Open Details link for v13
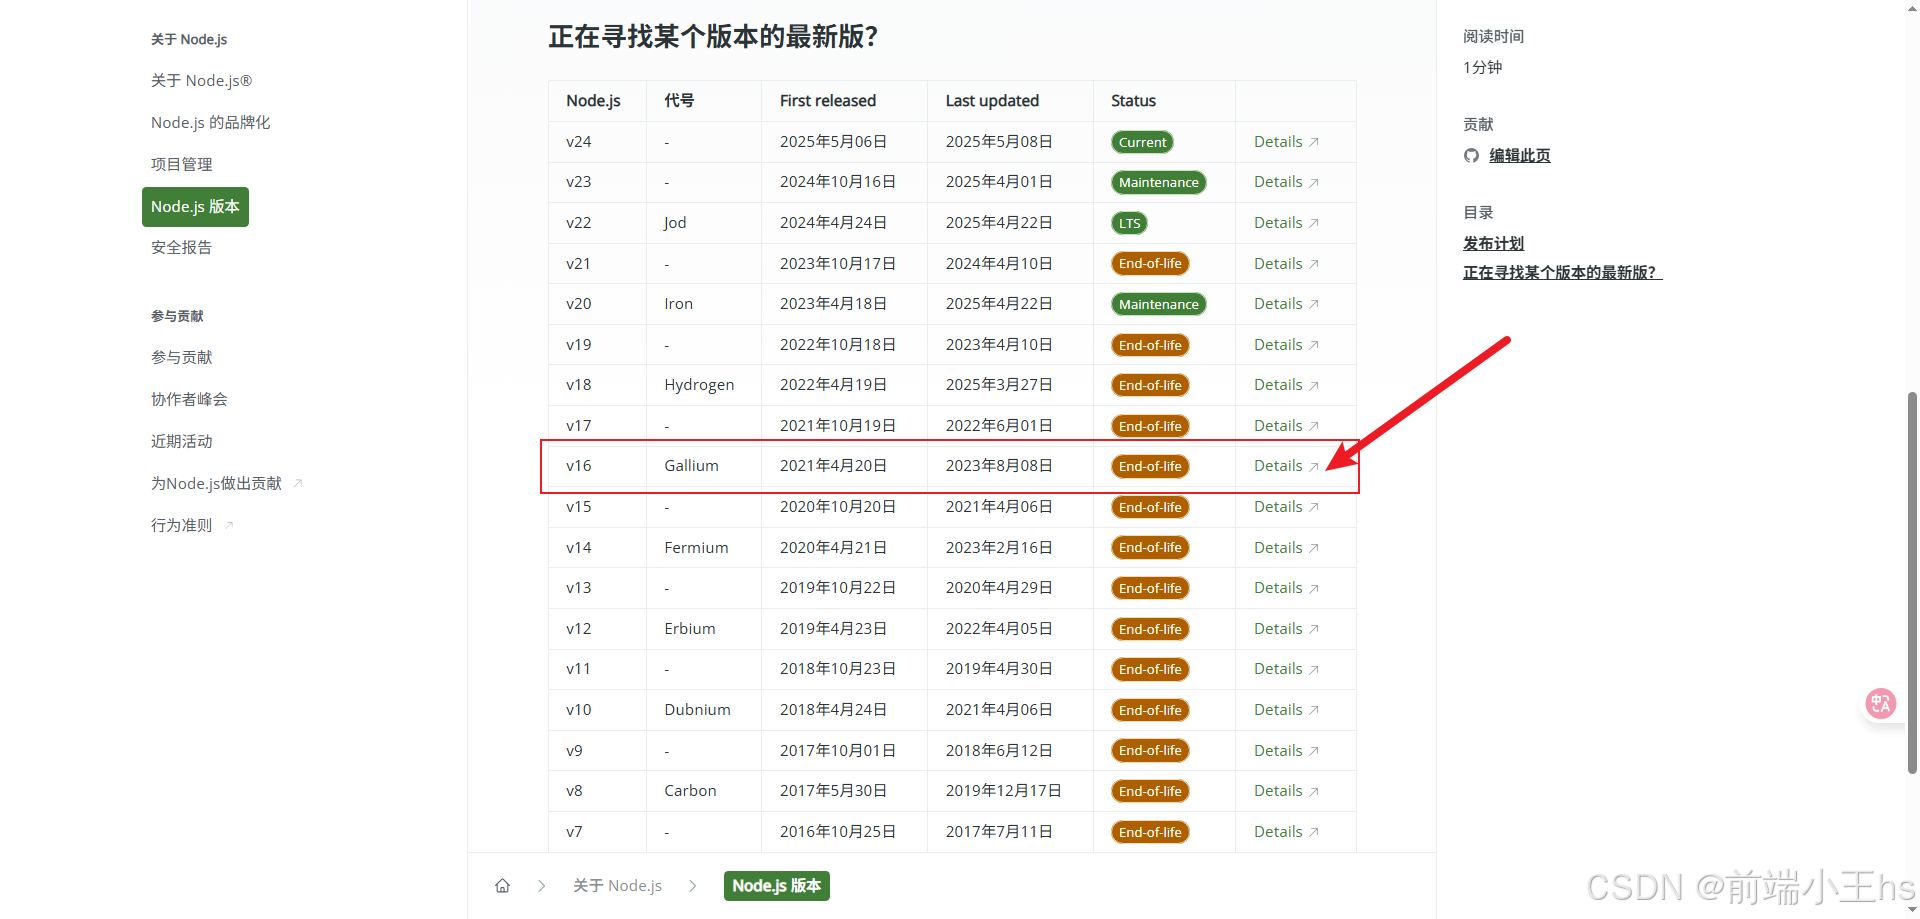The width and height of the screenshot is (1920, 919). (1286, 588)
